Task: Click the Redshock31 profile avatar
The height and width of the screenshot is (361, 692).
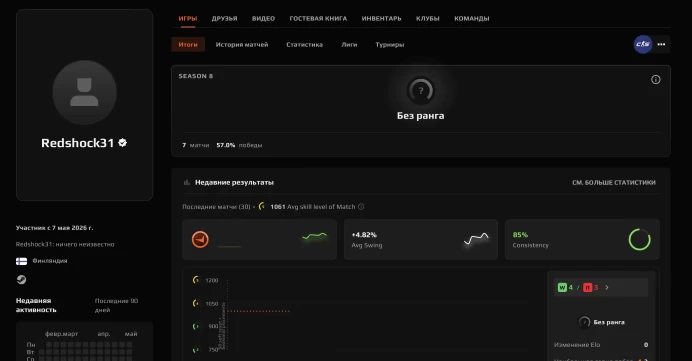Action: (x=84, y=92)
